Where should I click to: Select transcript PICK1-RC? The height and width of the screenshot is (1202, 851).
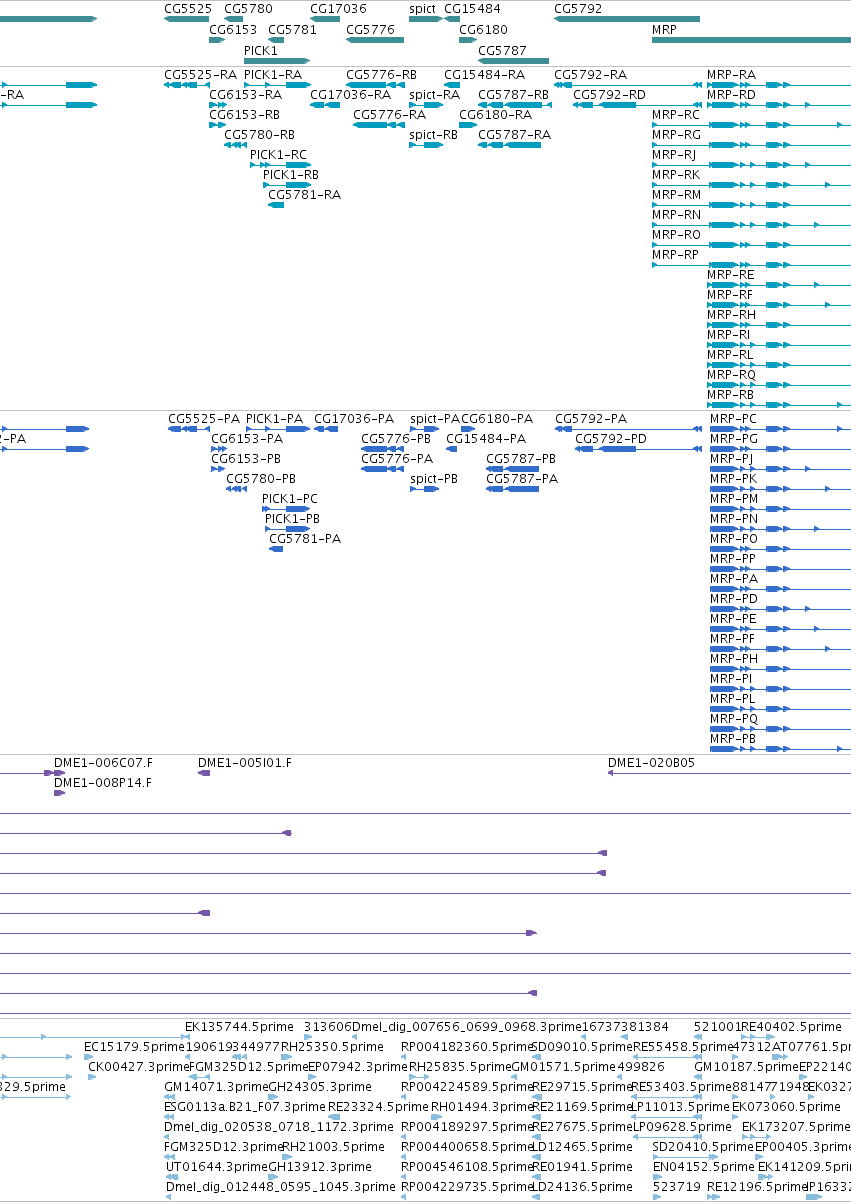pos(279,155)
